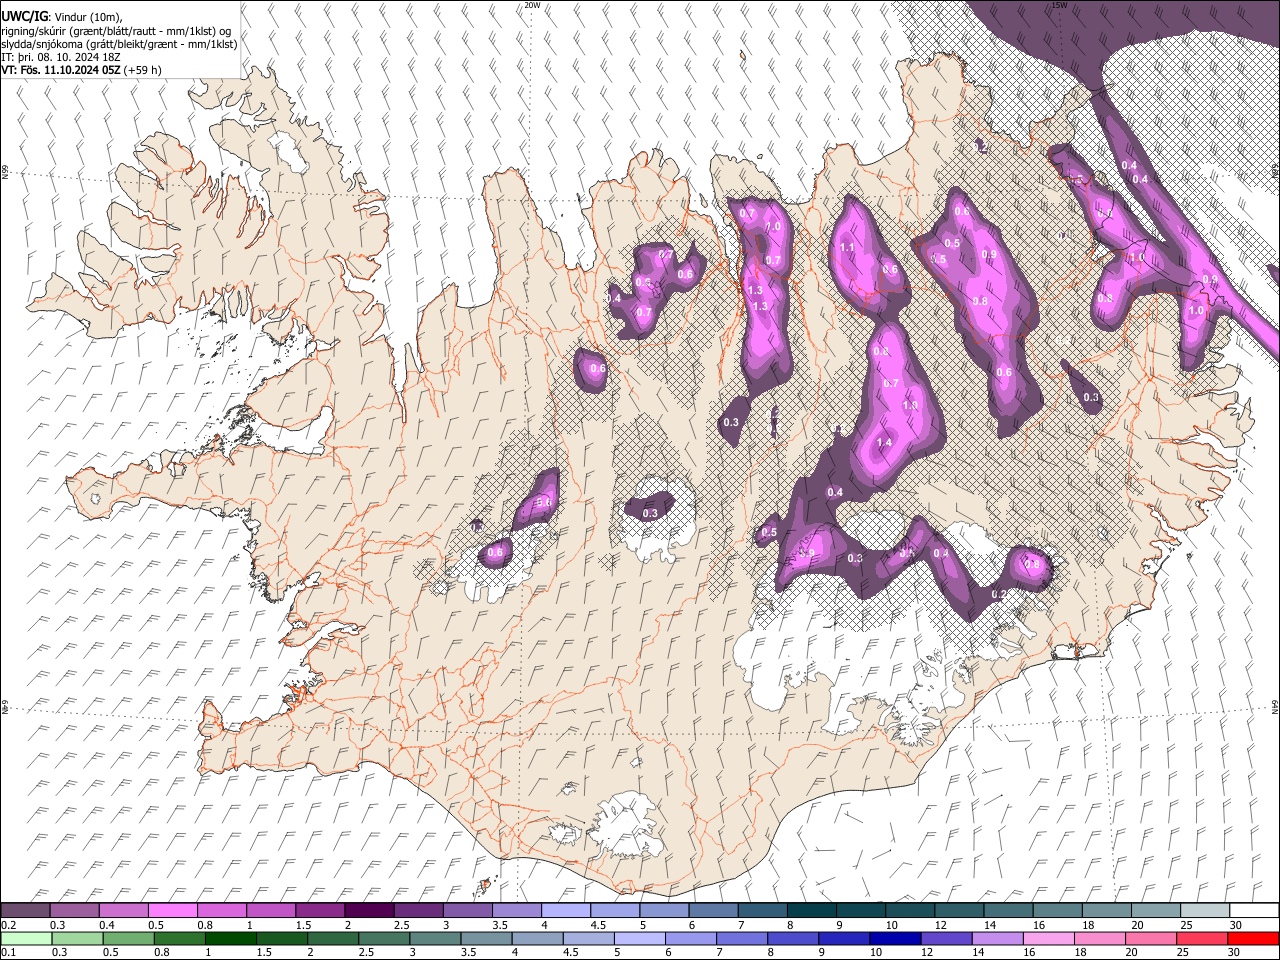Select the 0.3–0.5 green rain legend swatch
The image size is (1280, 960).
[x=78, y=938]
